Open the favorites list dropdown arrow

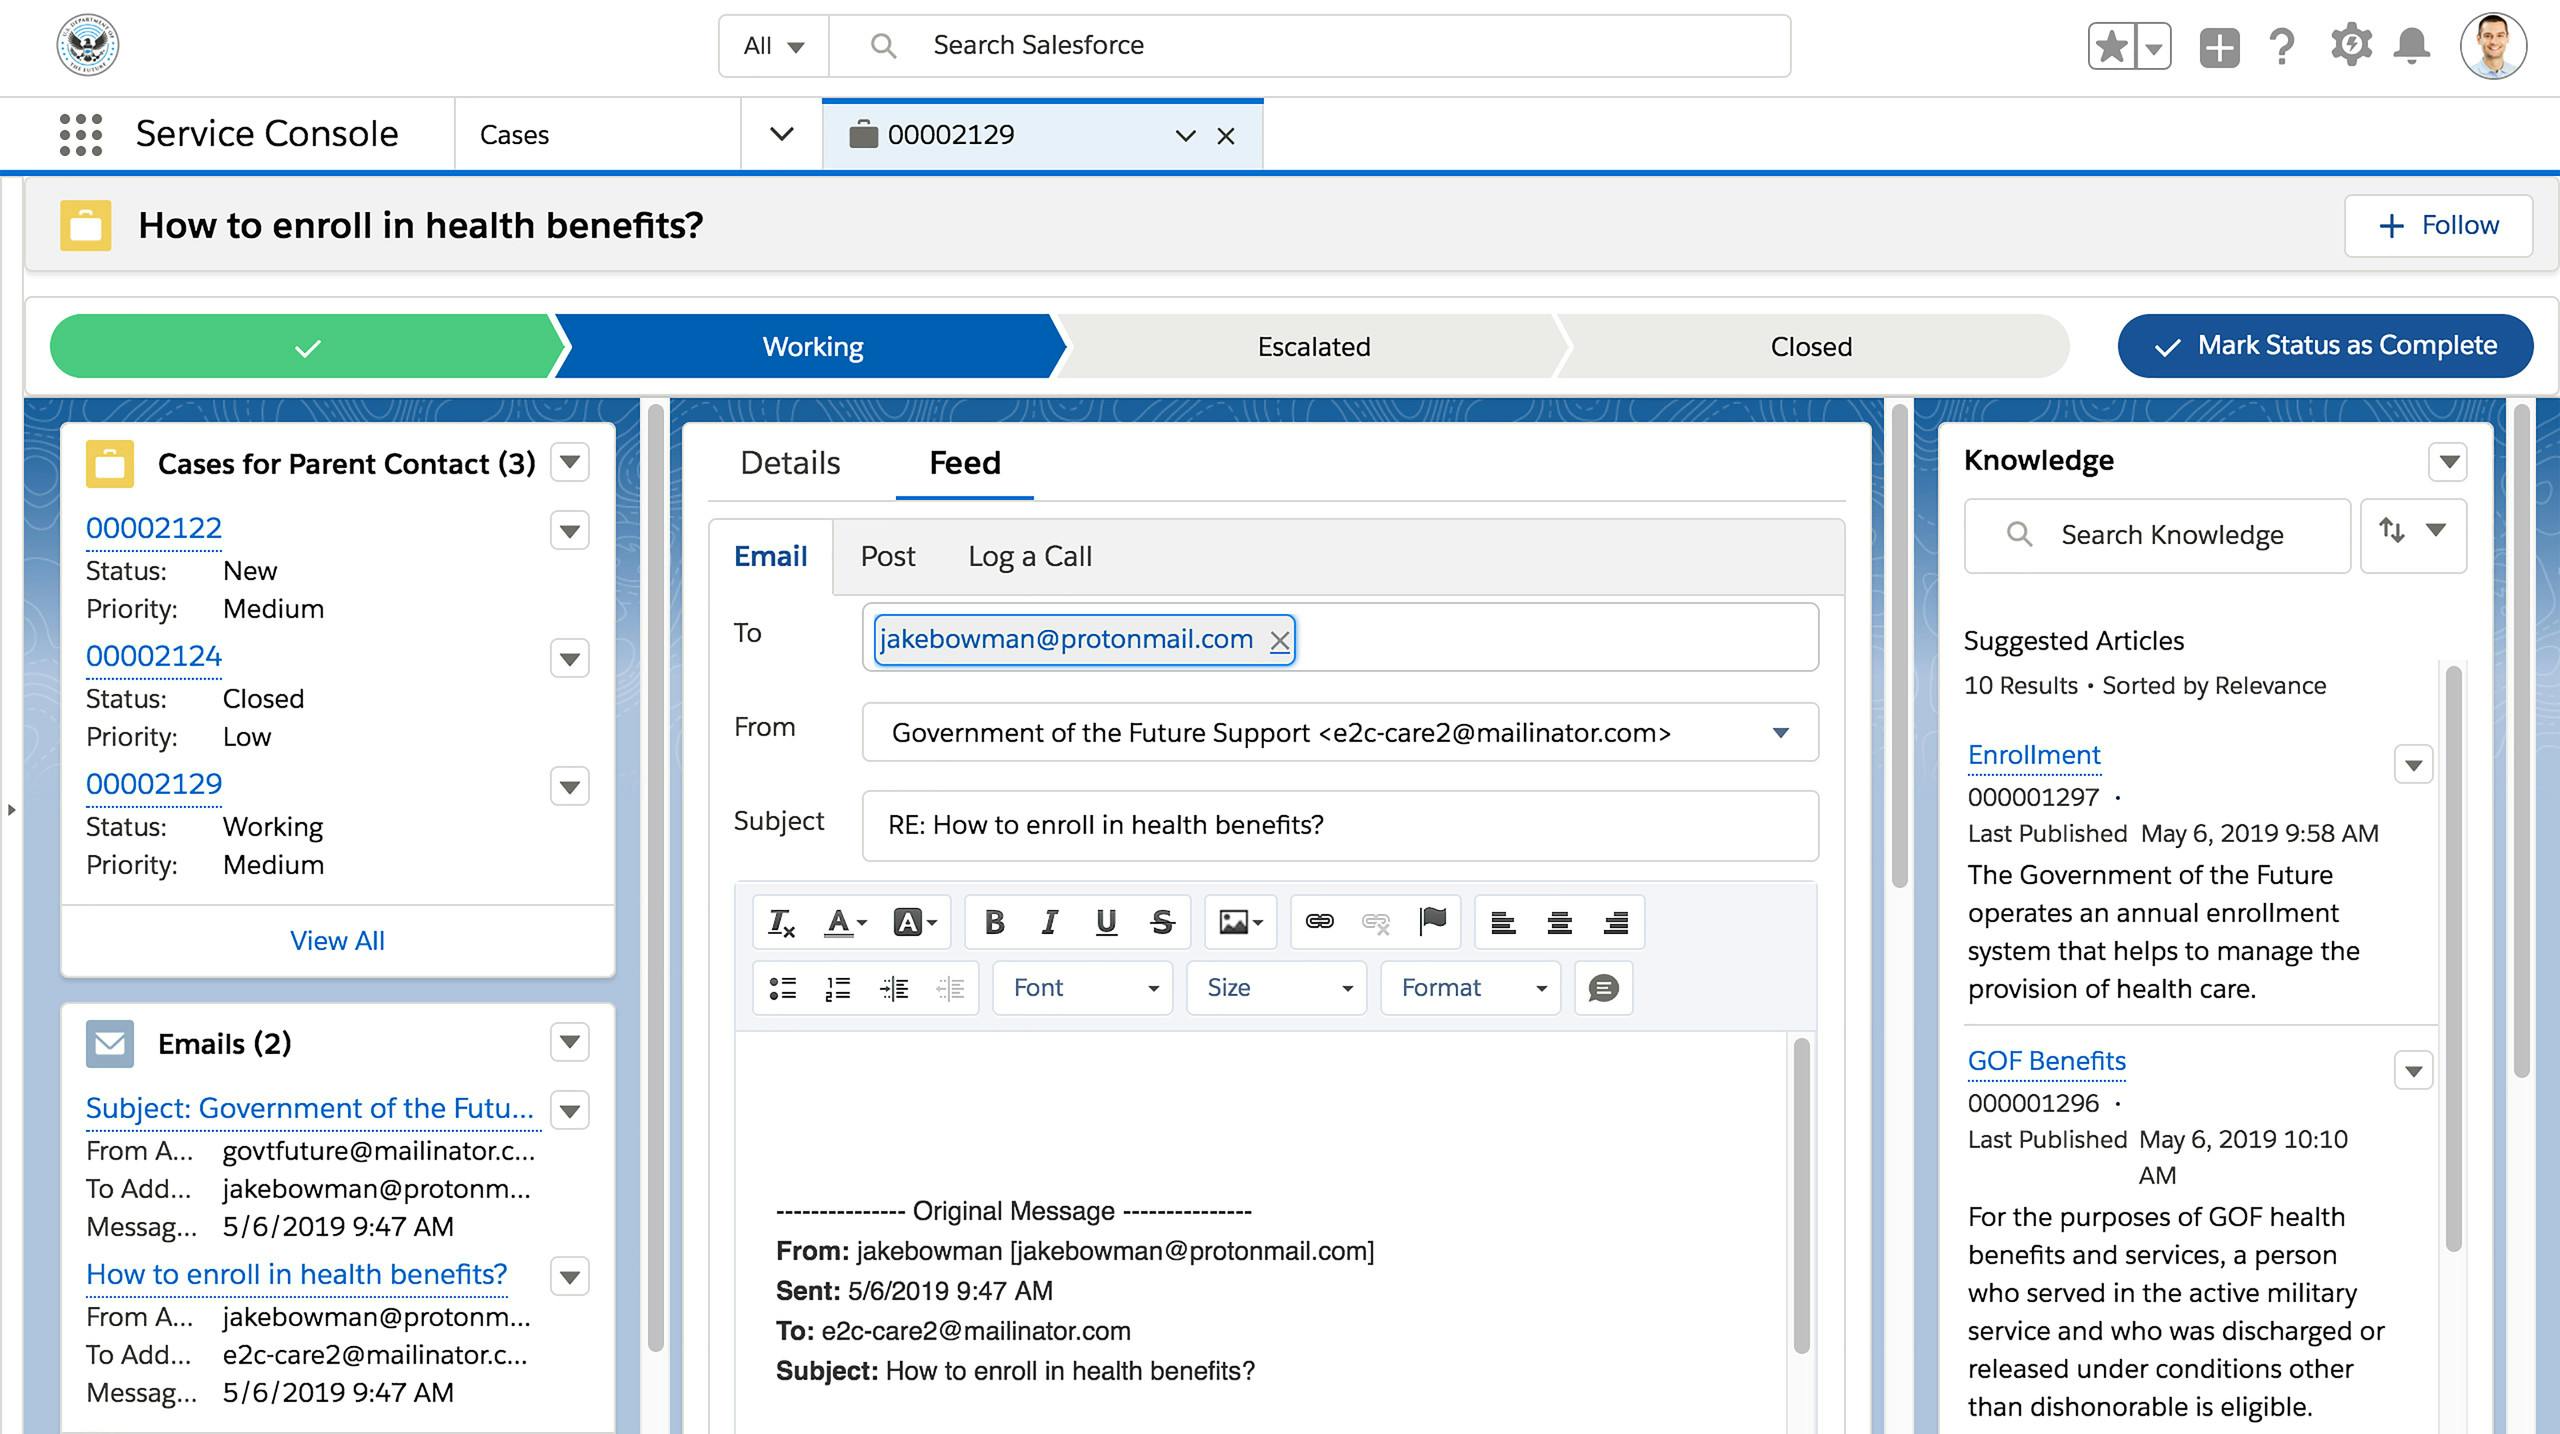pyautogui.click(x=2154, y=47)
